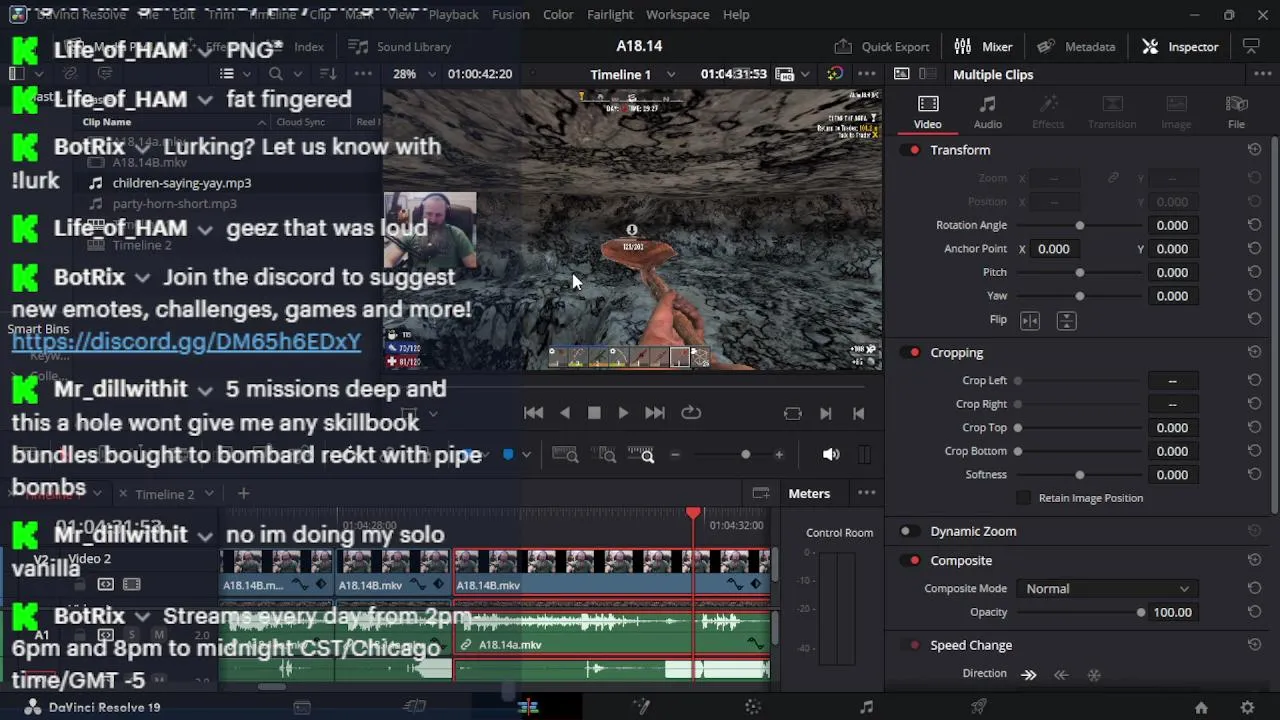Select the Timeline 2 tab

tap(164, 494)
